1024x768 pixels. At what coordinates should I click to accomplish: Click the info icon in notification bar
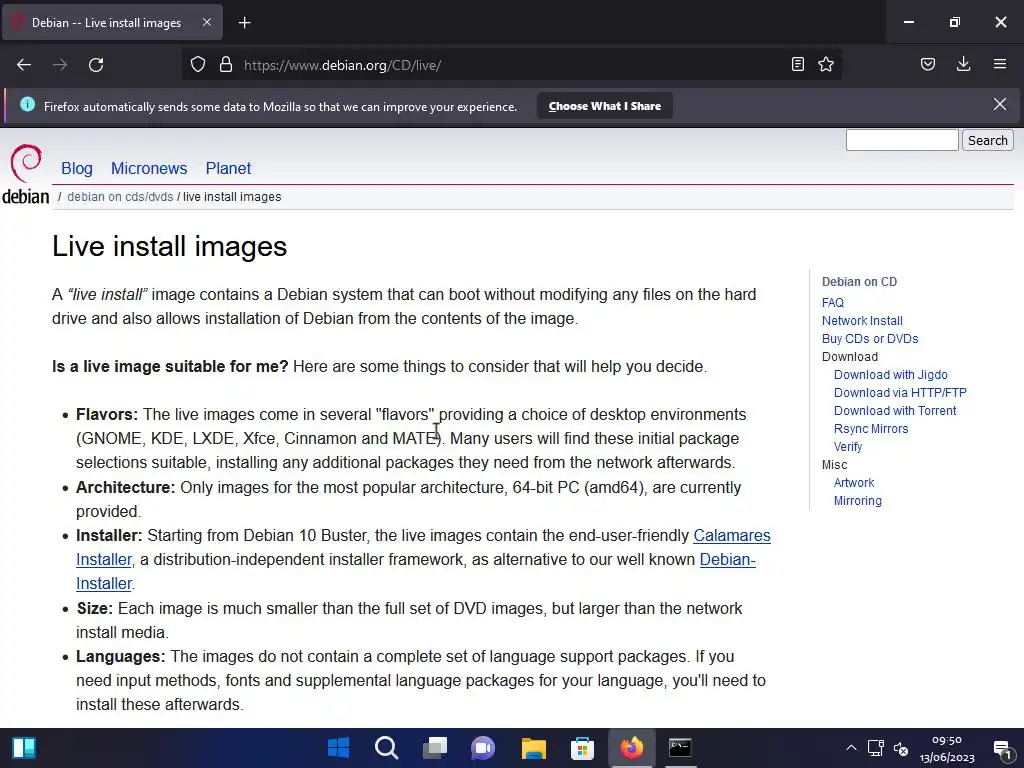coord(27,104)
